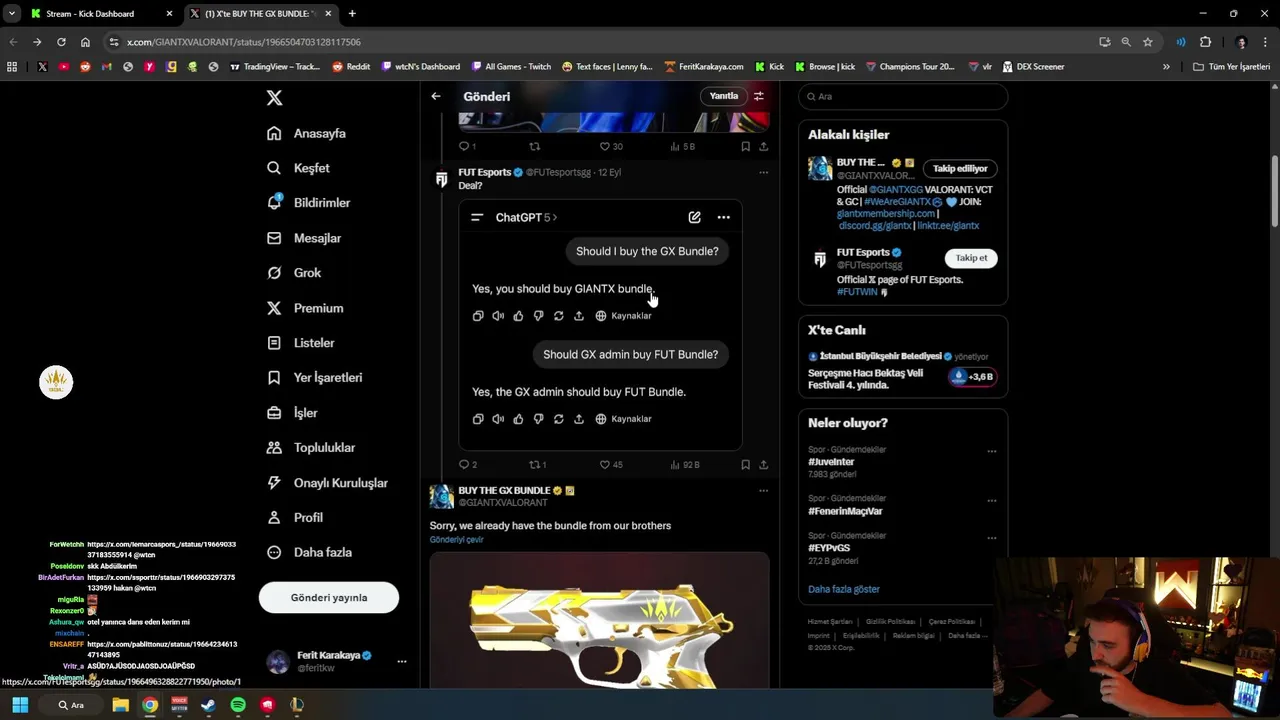Open the Reddit bookmark
Viewport: 1280px width, 720px height.
(351, 67)
